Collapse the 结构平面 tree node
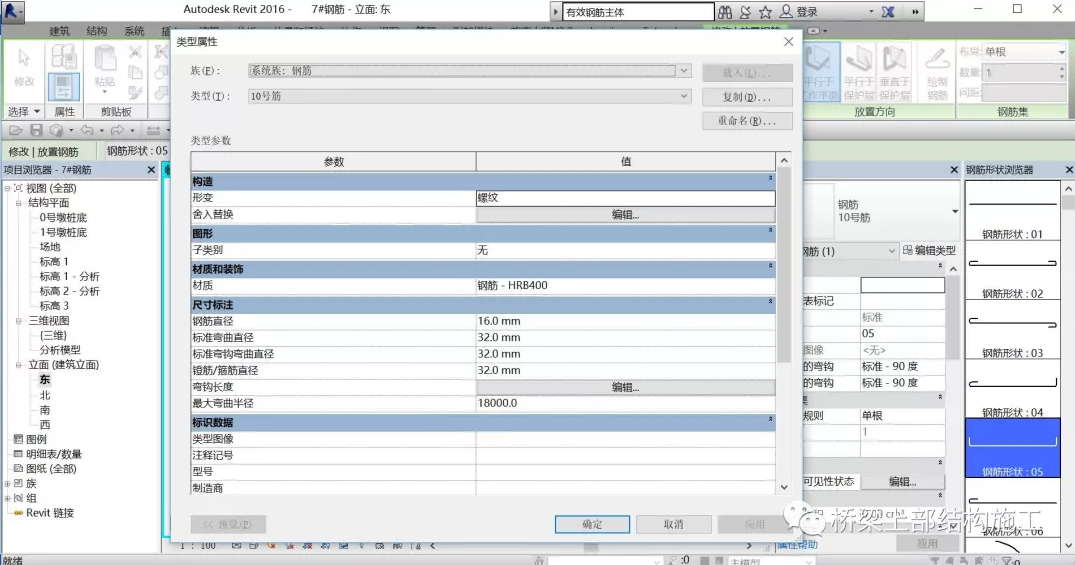 tap(20, 203)
